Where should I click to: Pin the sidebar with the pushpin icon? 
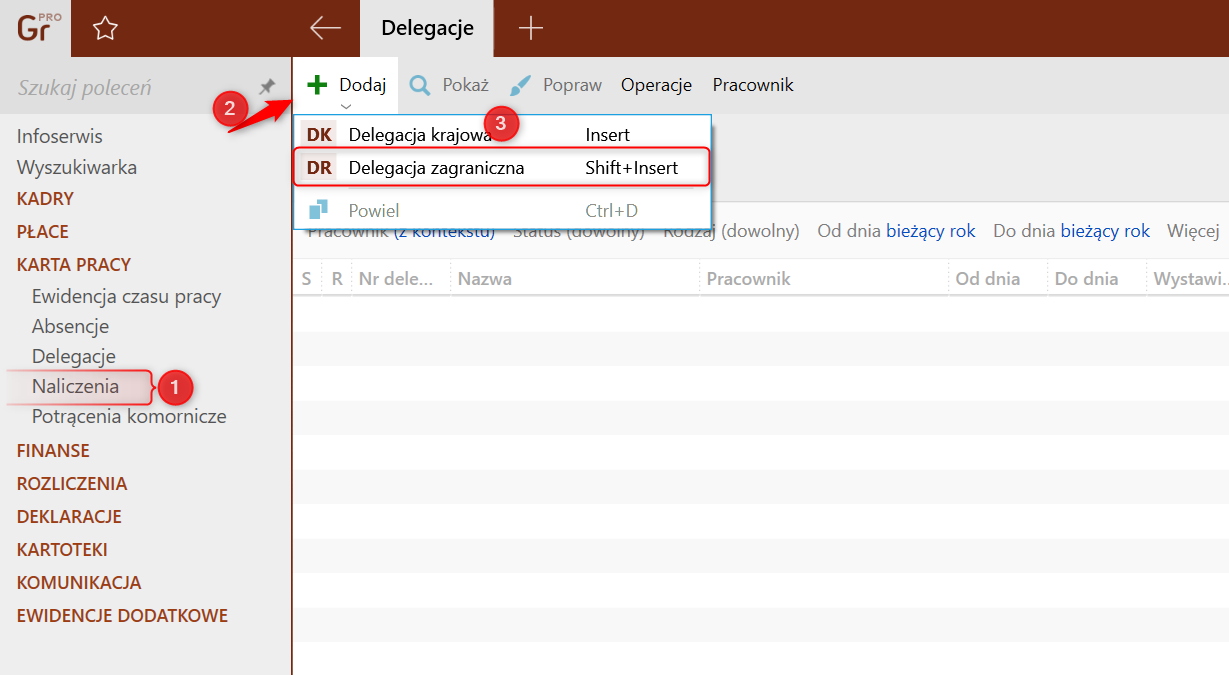(267, 87)
